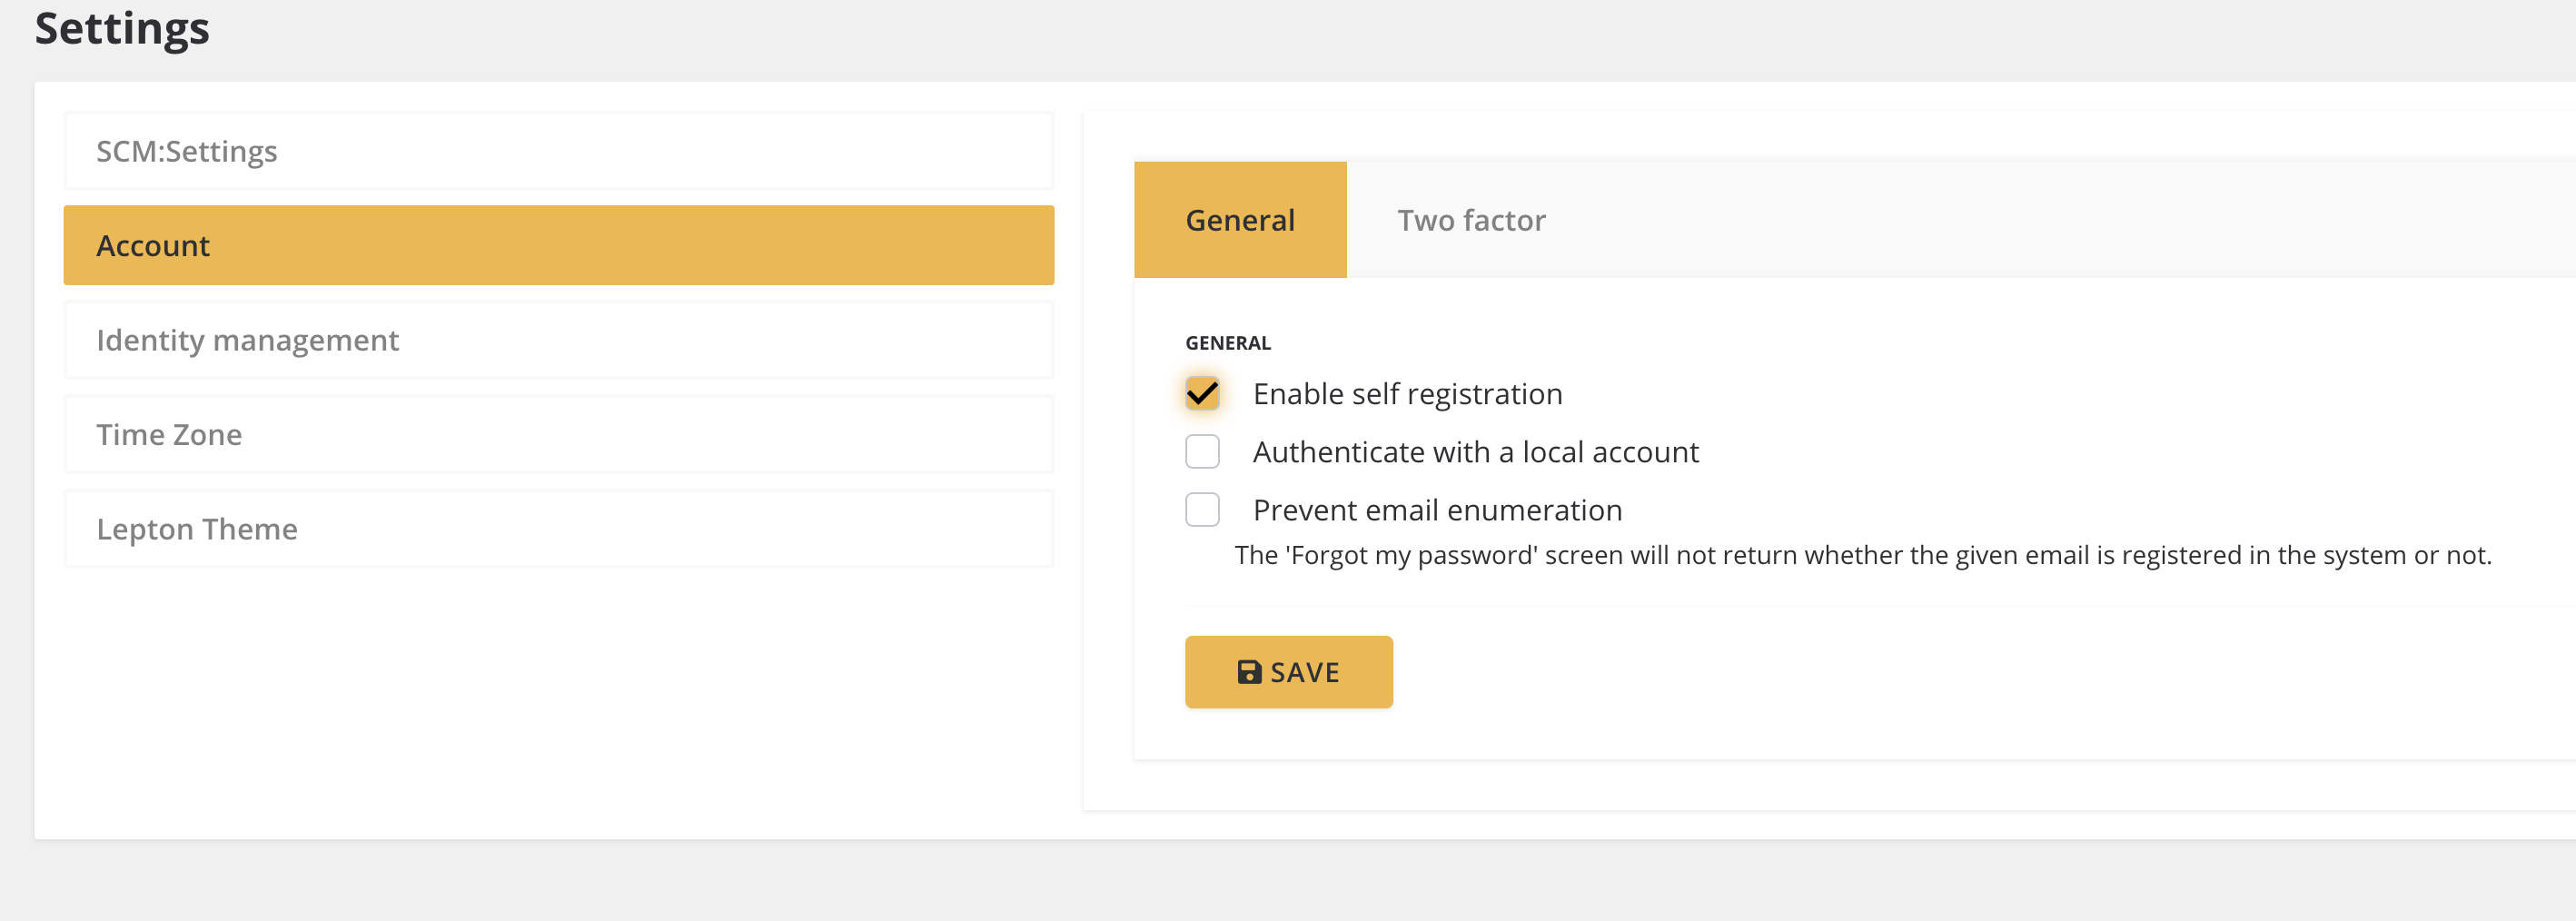Click the GENERAL section header text
Viewport: 2576px width, 921px height.
tap(1227, 343)
